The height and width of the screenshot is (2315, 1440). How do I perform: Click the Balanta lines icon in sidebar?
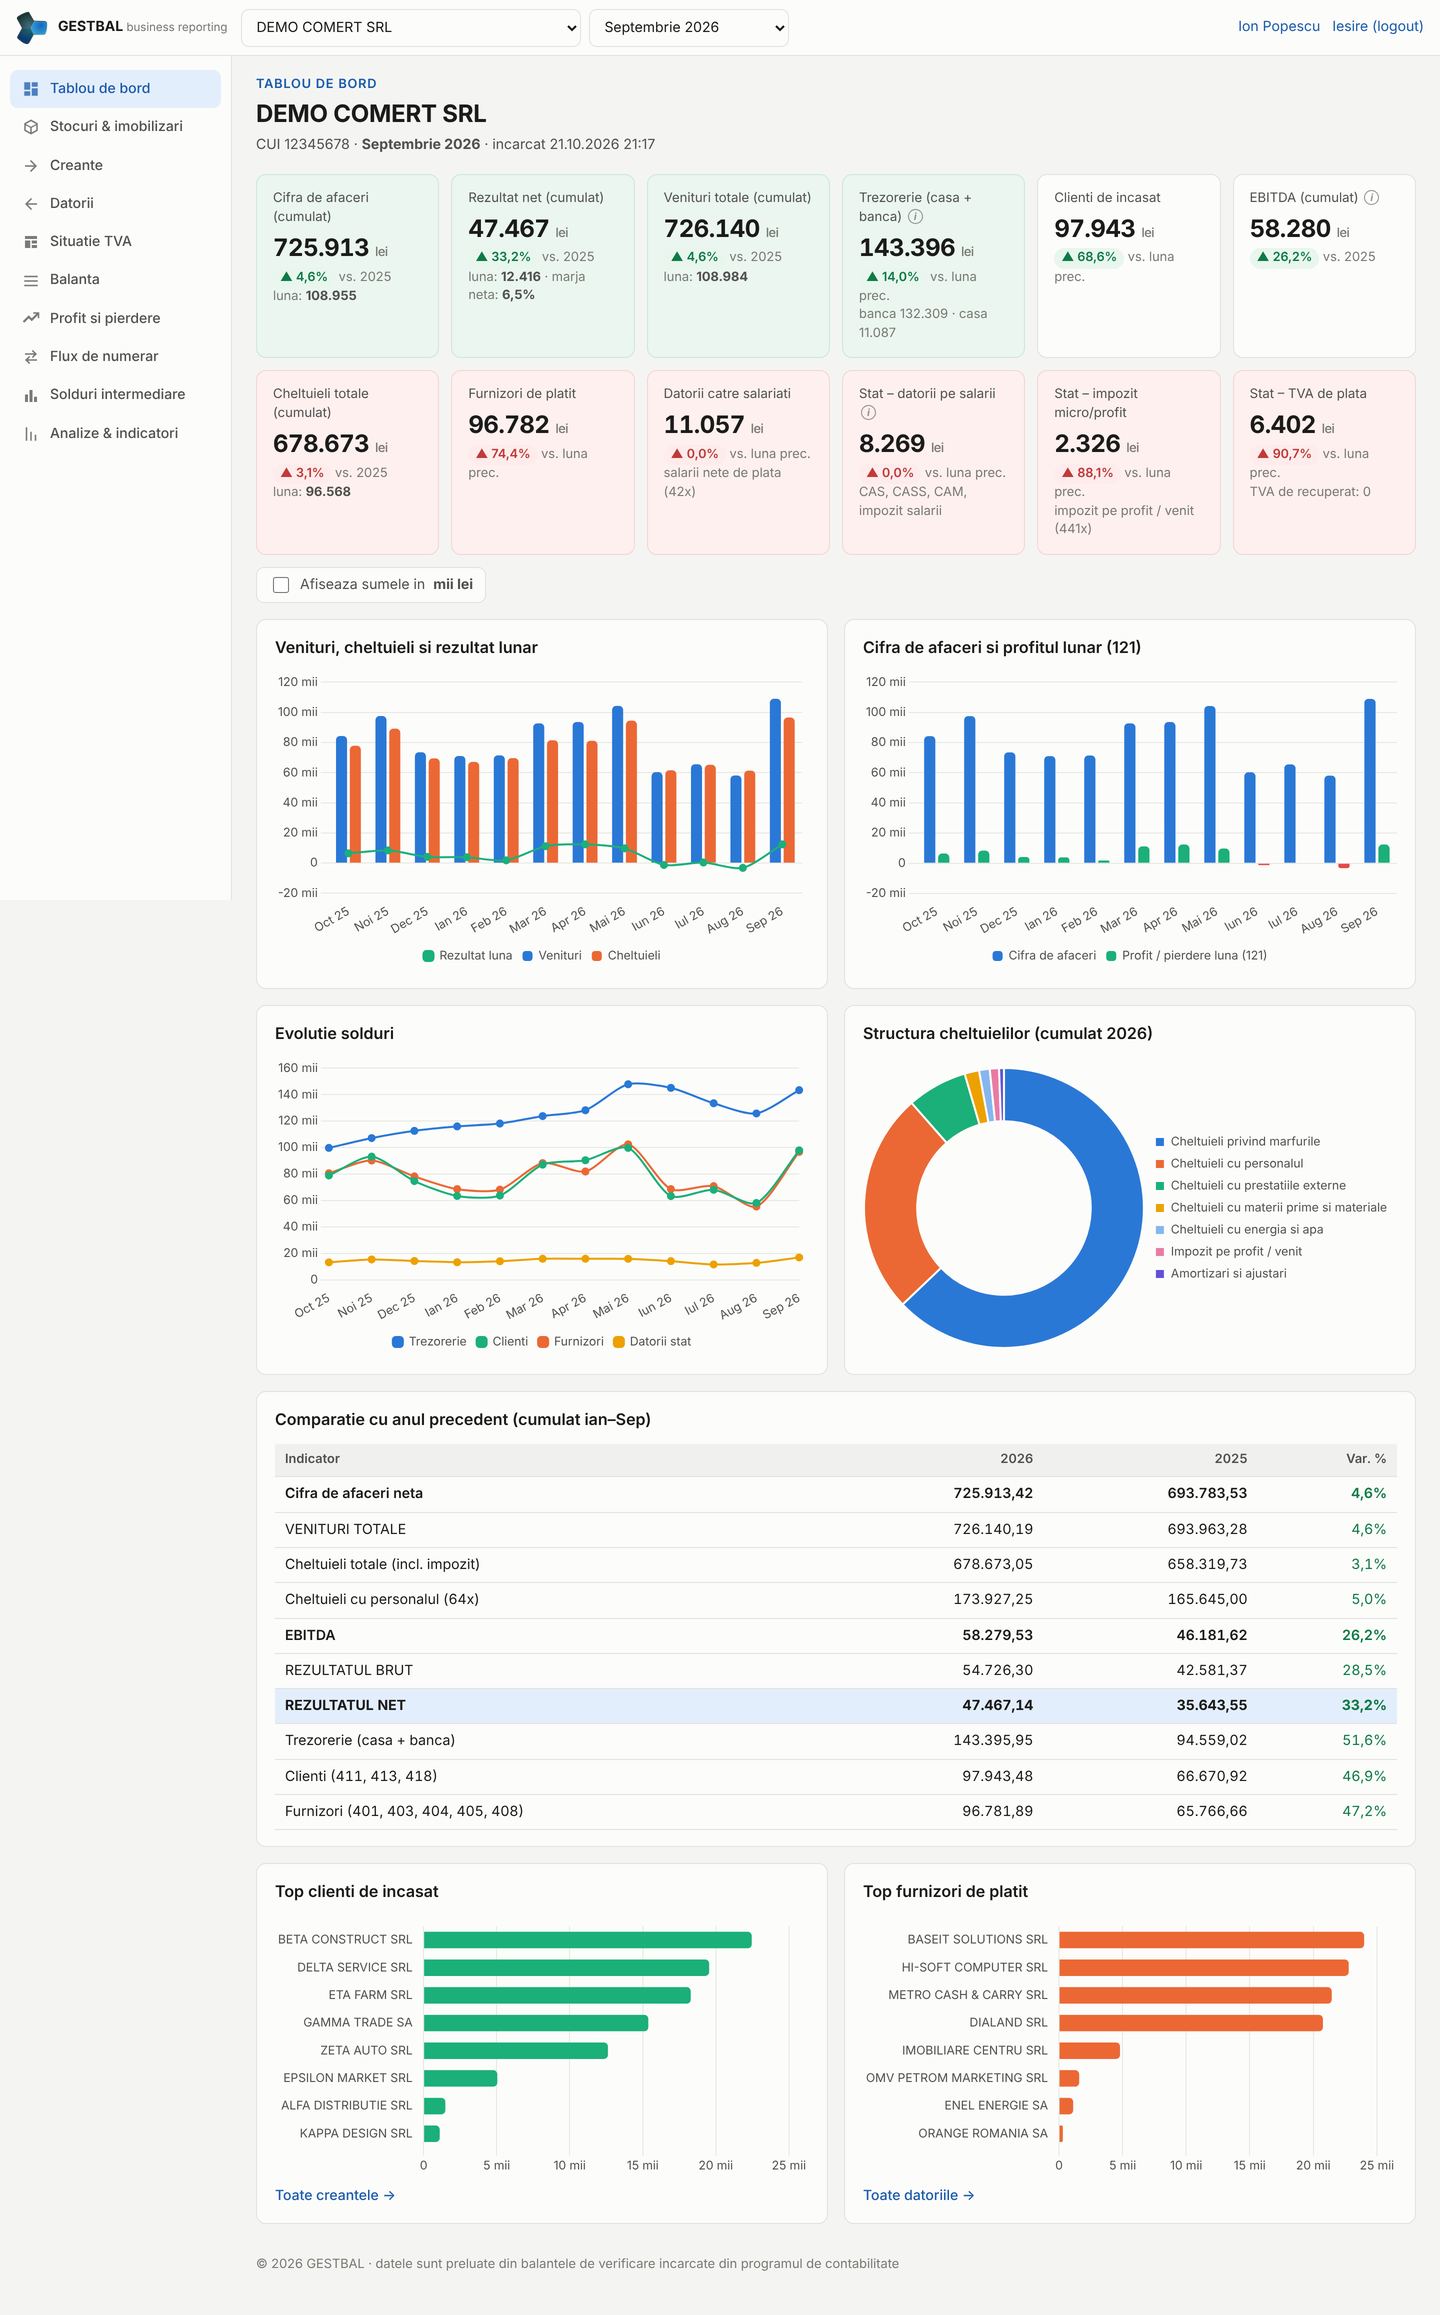tap(31, 280)
